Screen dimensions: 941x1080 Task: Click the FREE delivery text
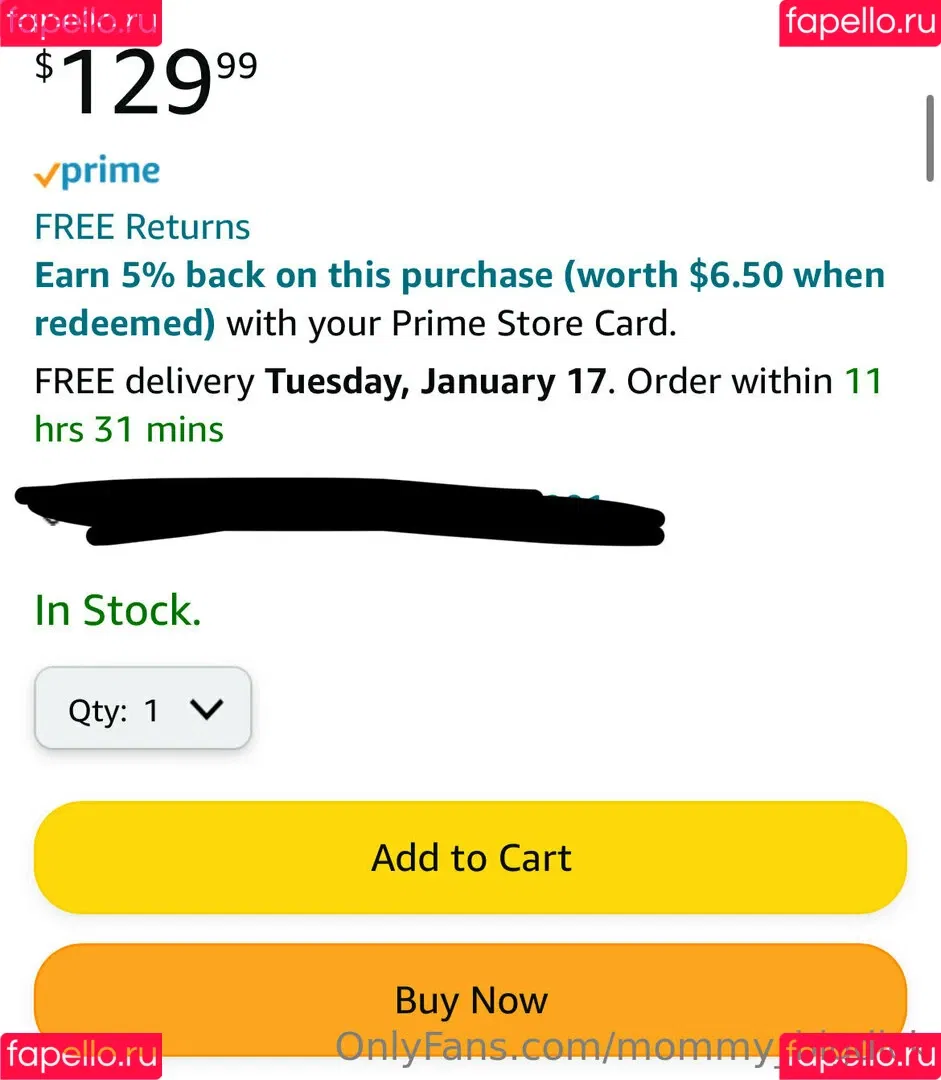tap(145, 382)
